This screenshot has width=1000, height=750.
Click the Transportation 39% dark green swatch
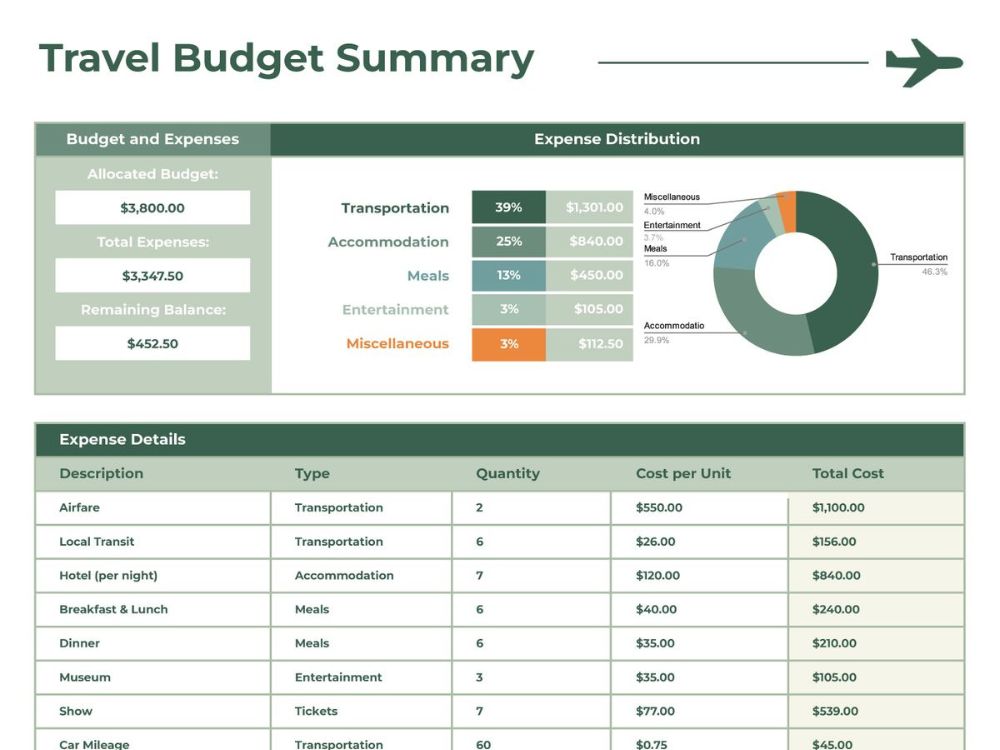tap(508, 207)
